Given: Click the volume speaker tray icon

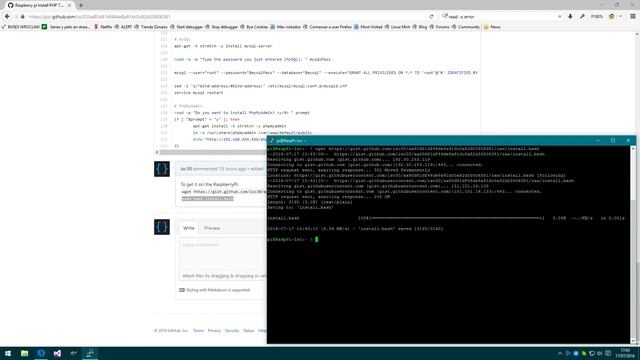Looking at the screenshot, I should (600, 353).
